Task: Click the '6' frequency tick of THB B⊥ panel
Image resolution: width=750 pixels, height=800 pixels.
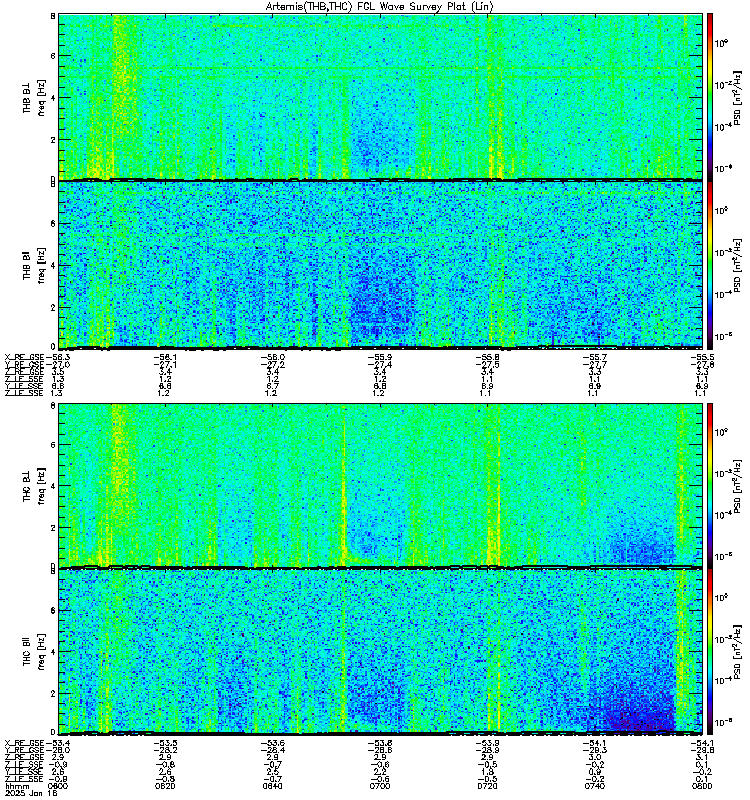Action: pyautogui.click(x=53, y=56)
